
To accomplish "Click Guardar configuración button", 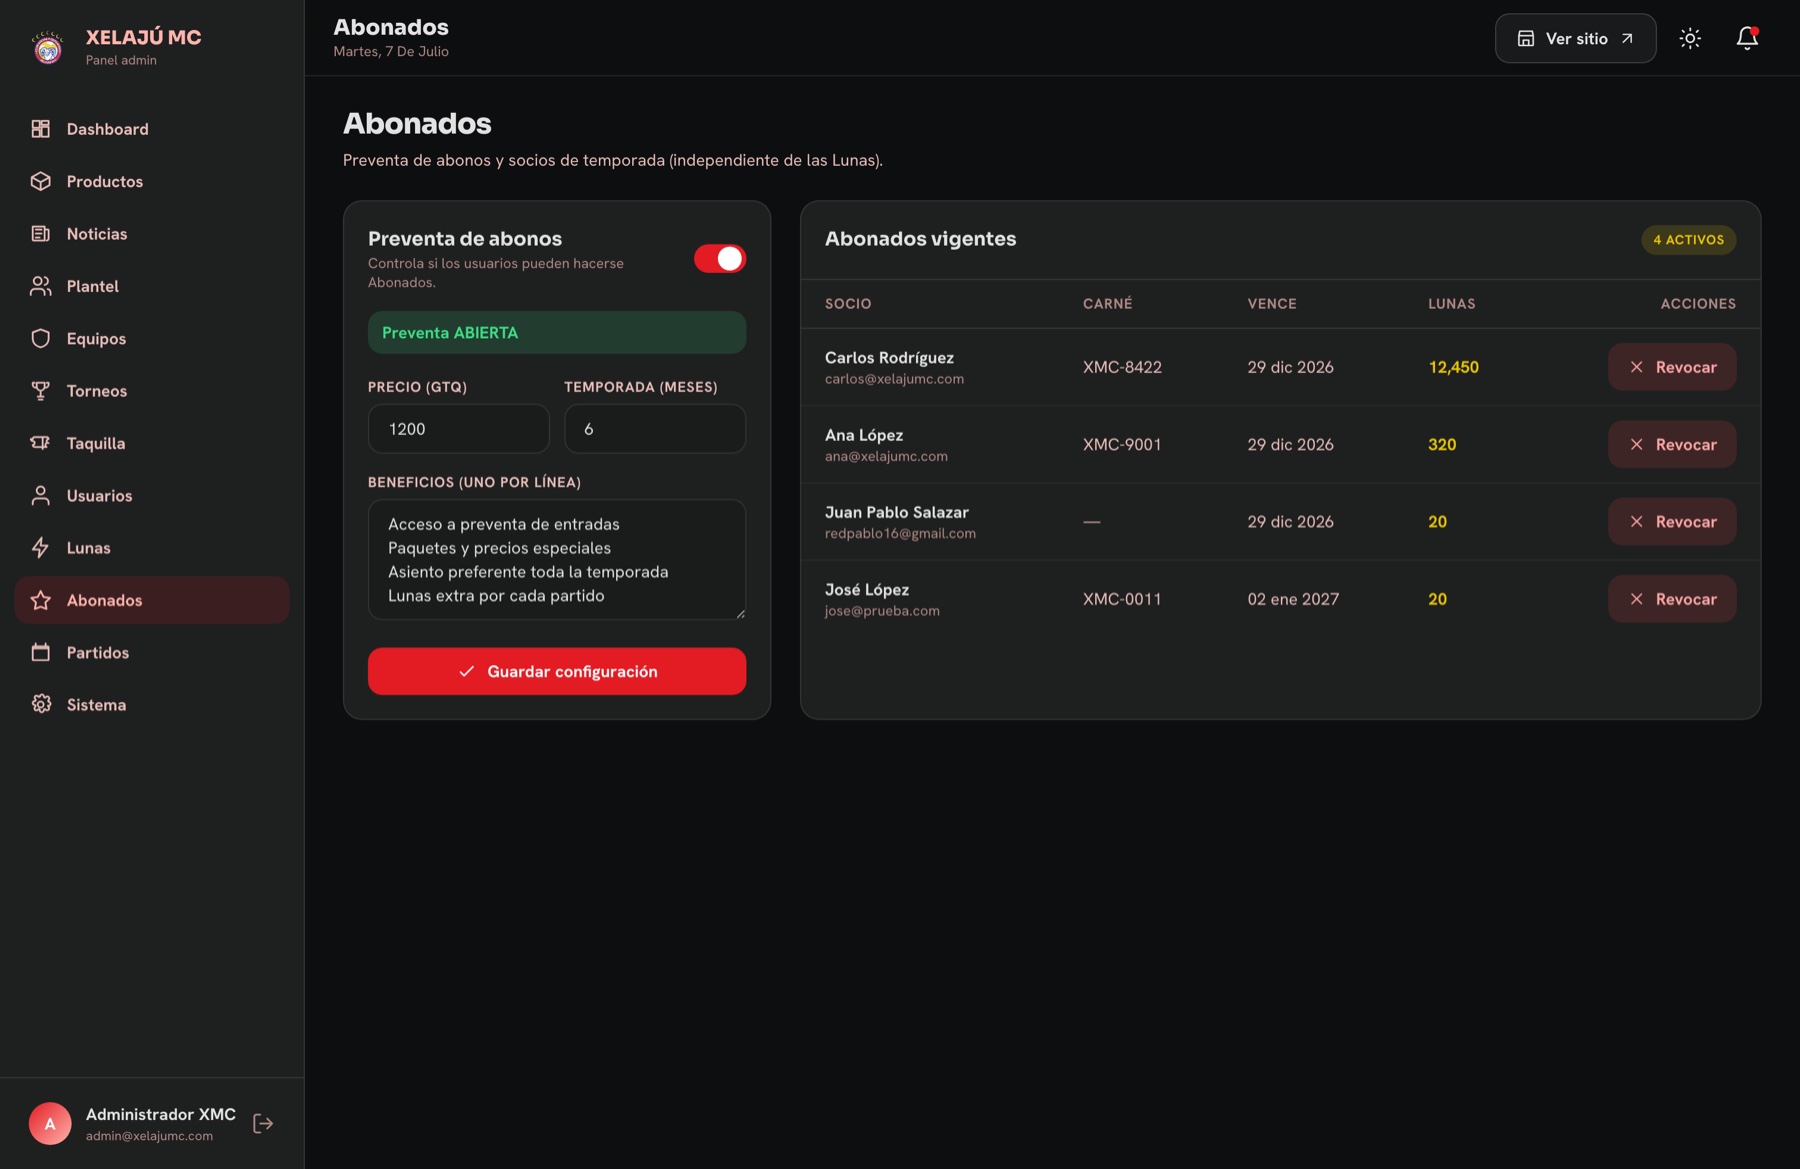I will (x=557, y=671).
